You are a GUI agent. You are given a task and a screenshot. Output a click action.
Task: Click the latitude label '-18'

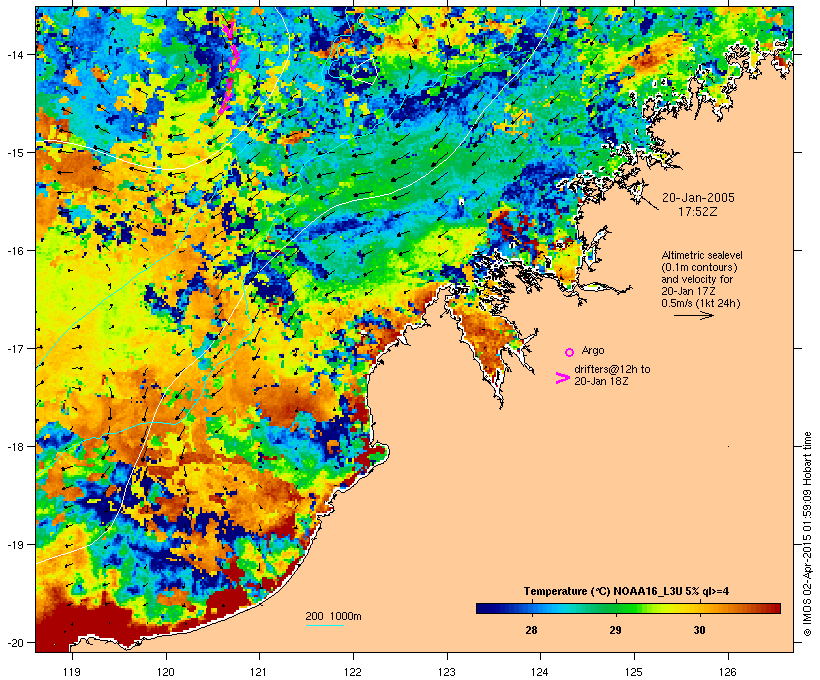coord(14,446)
